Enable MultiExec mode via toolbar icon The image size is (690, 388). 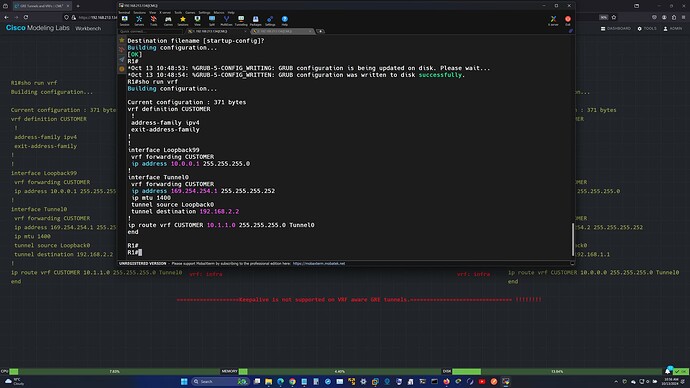[x=226, y=21]
